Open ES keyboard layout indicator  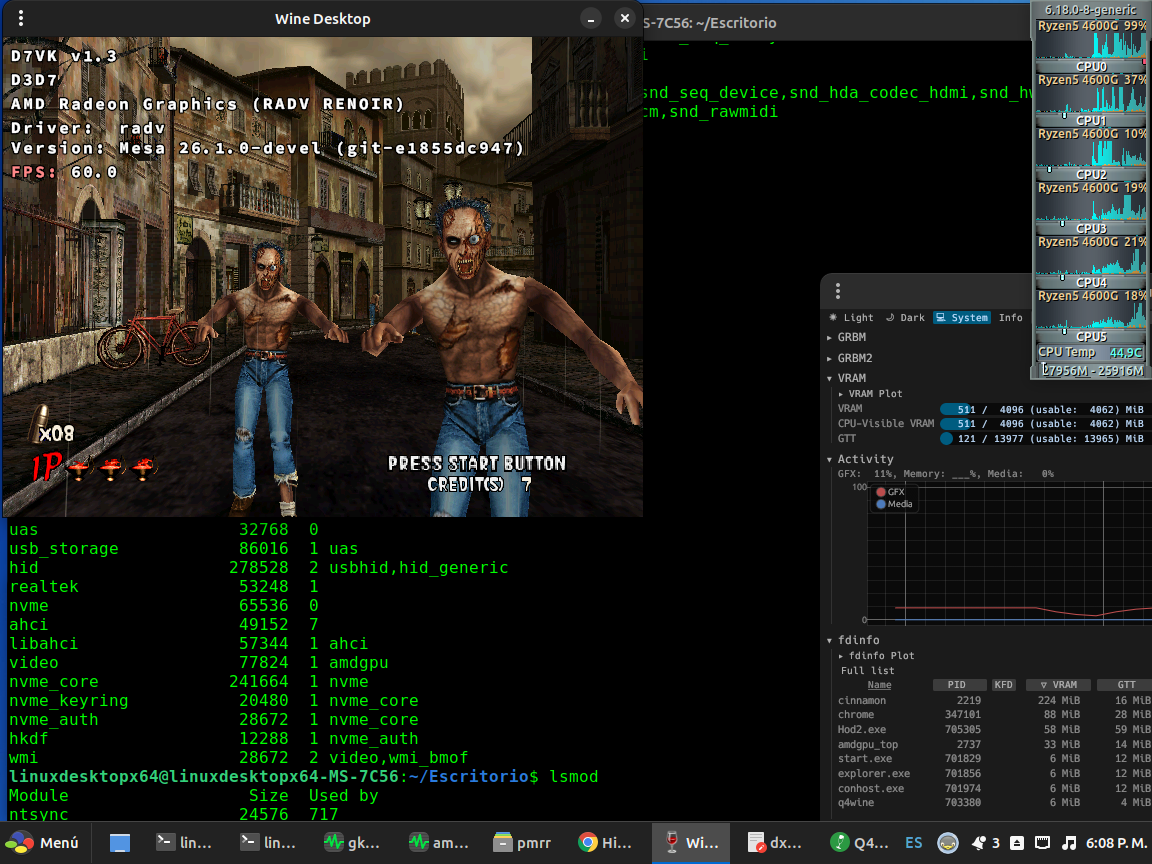click(913, 843)
